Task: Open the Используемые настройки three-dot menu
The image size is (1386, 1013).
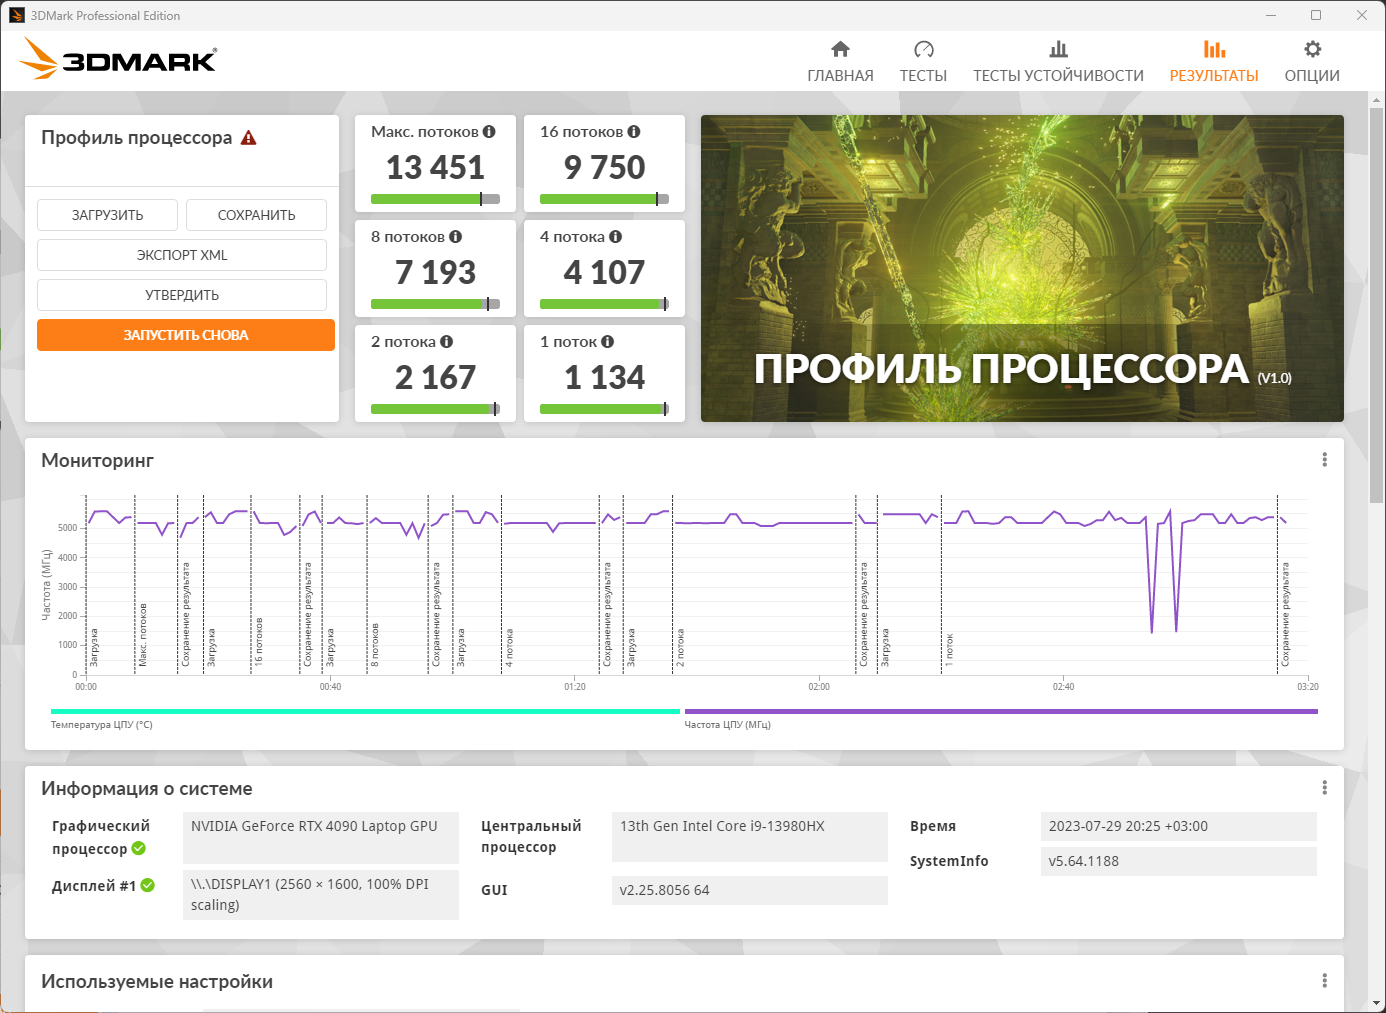Action: [1325, 981]
